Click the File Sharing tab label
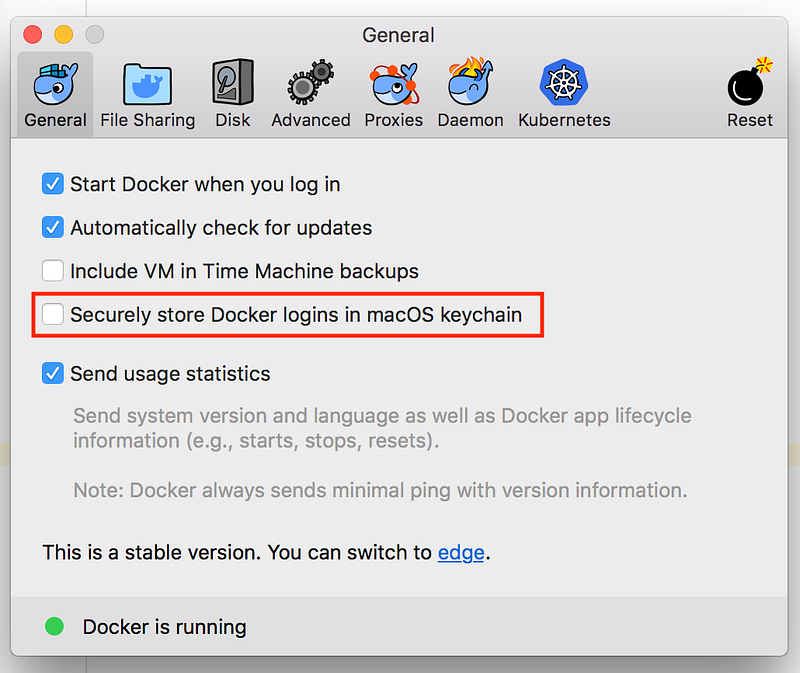Screen dimensions: 800x673 point(147,120)
